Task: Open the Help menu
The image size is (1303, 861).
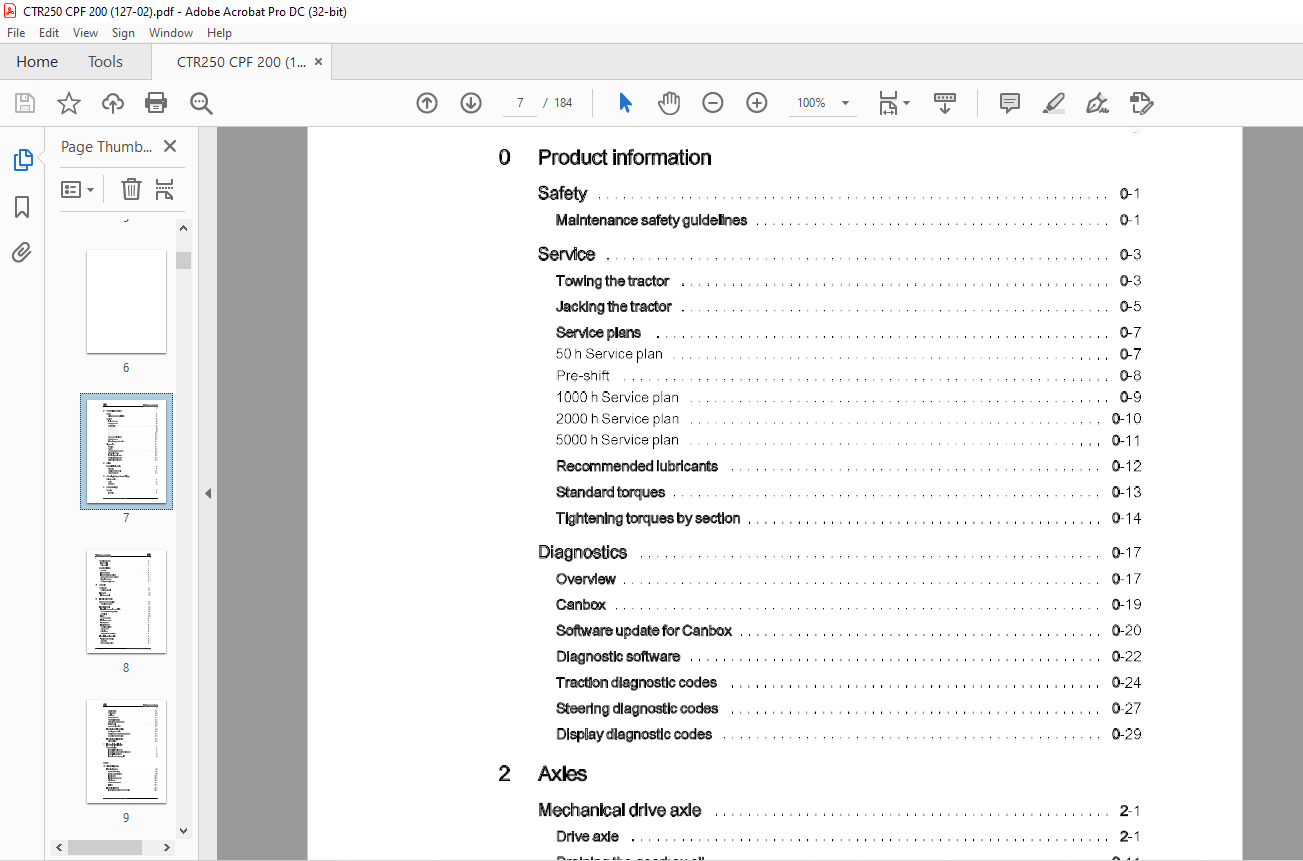Action: pyautogui.click(x=219, y=33)
